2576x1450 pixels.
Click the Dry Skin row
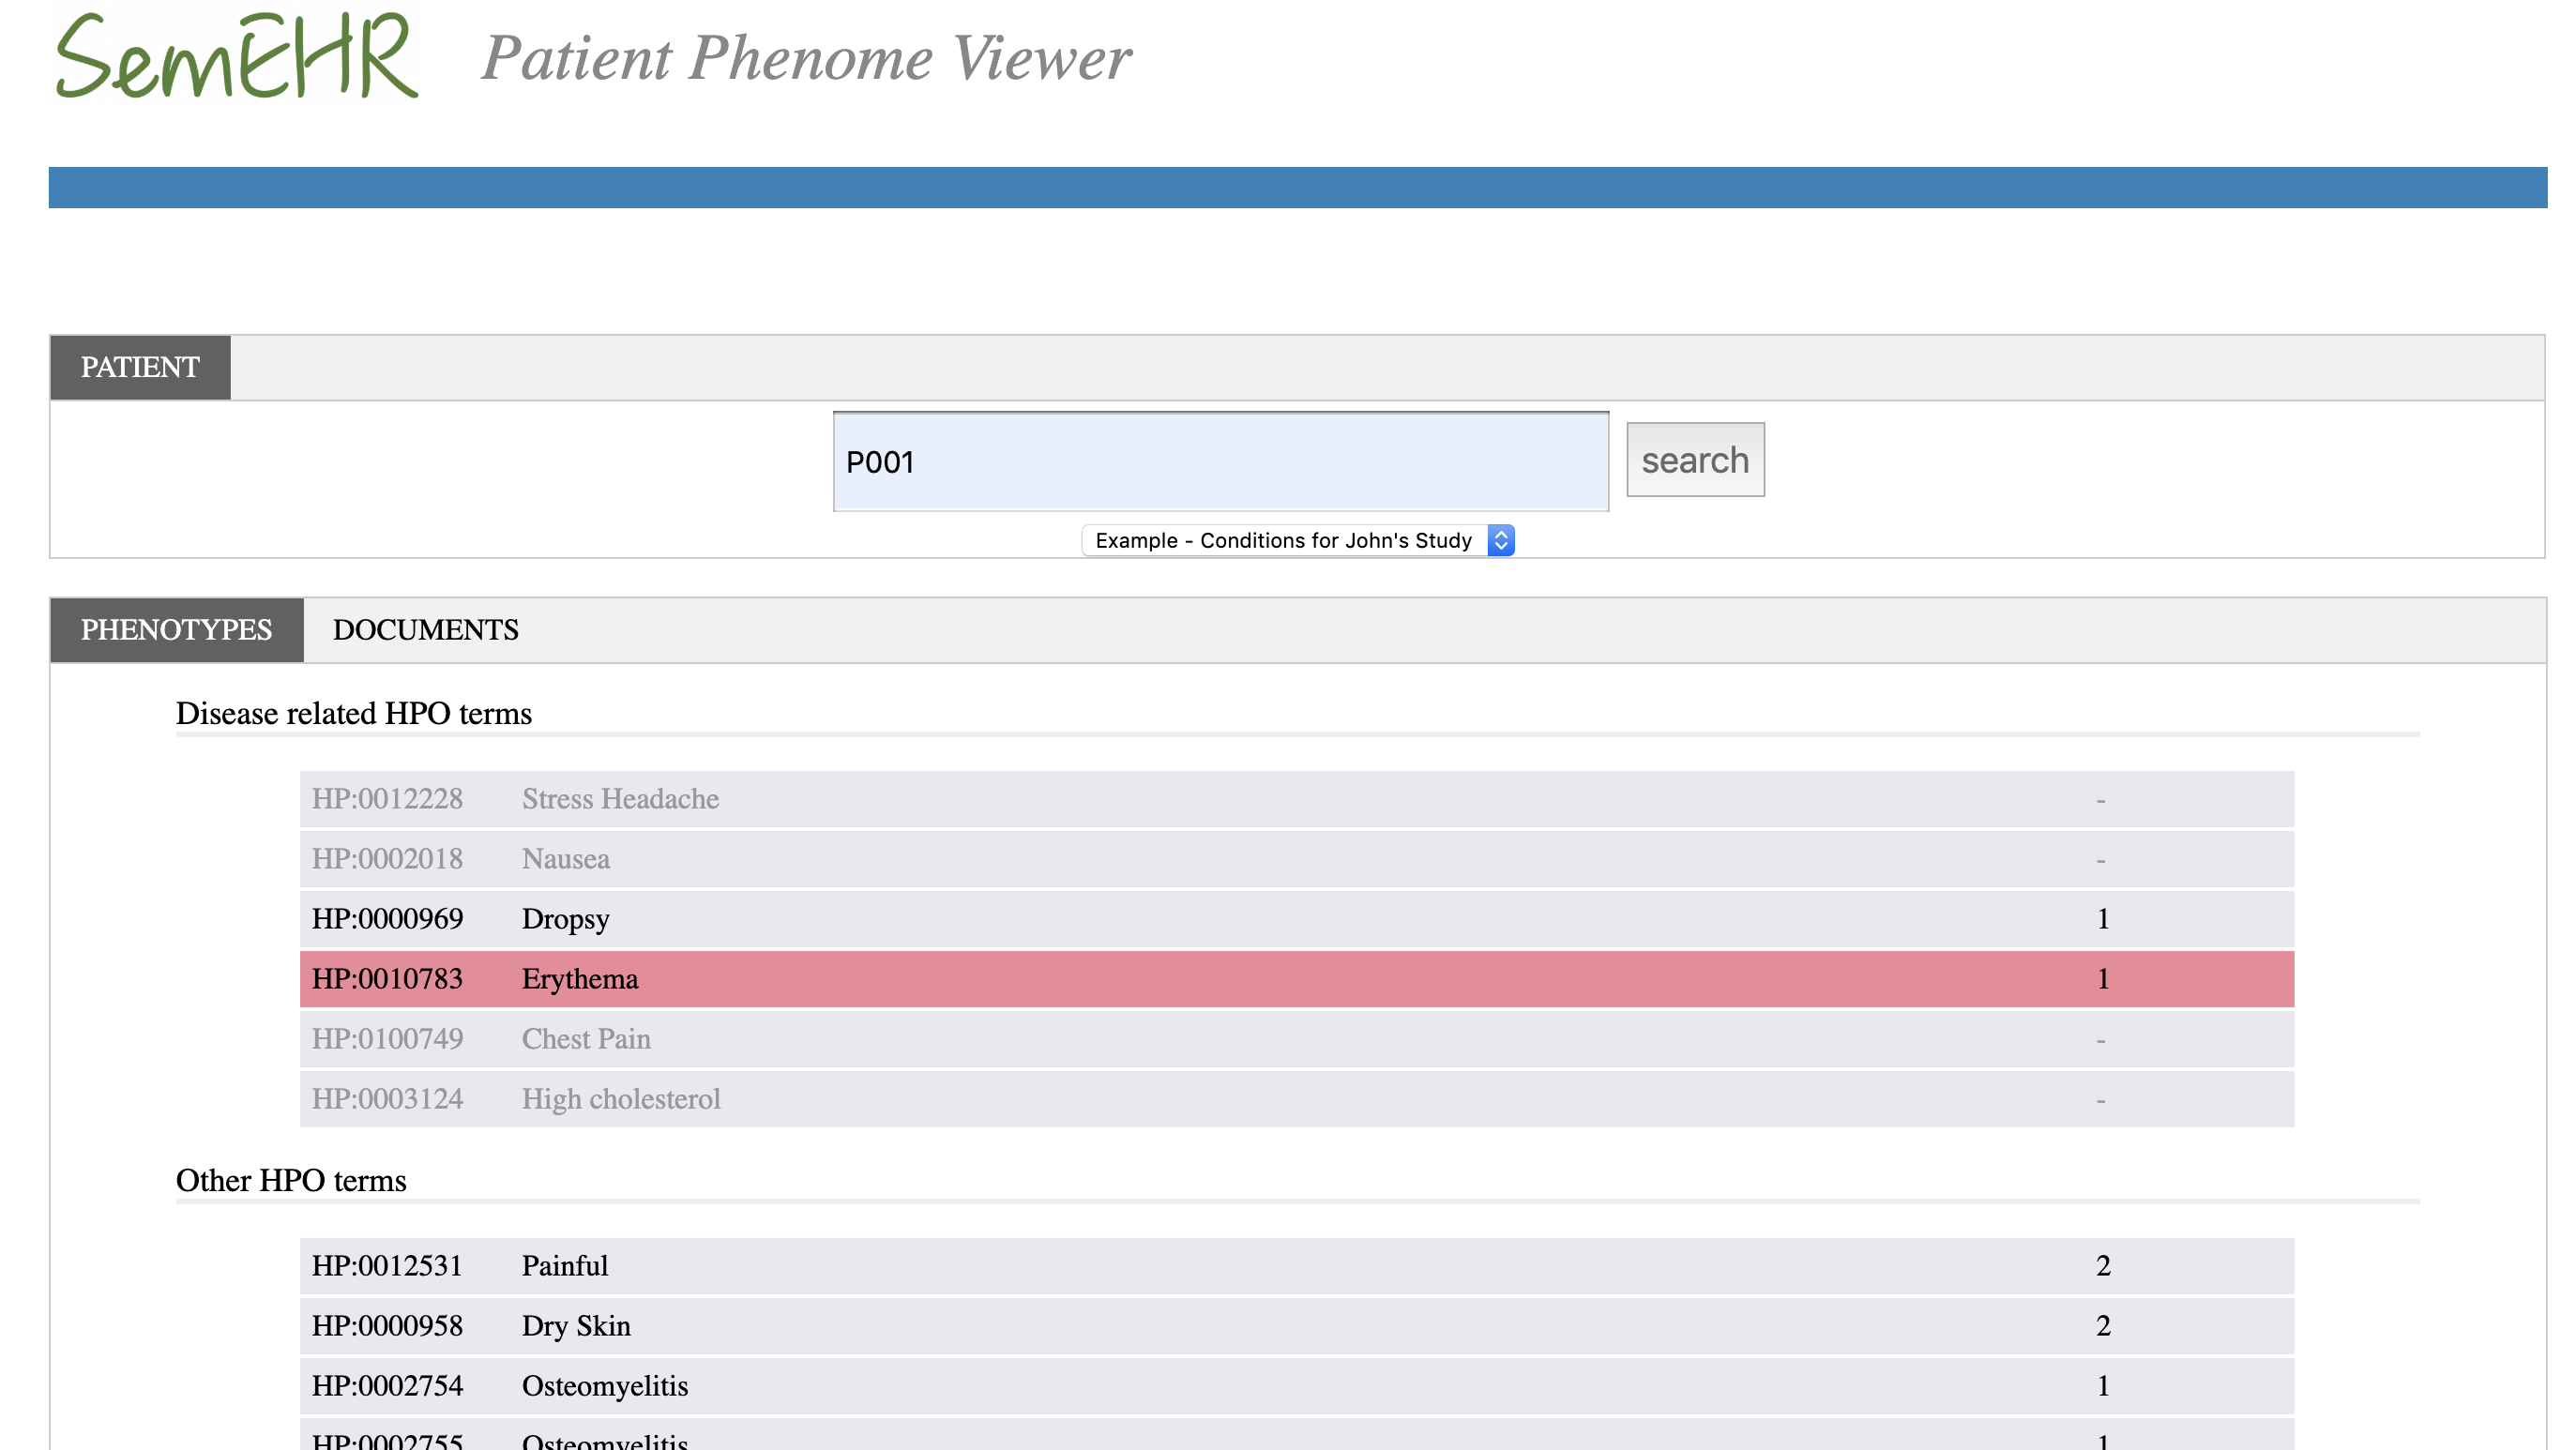(1296, 1326)
